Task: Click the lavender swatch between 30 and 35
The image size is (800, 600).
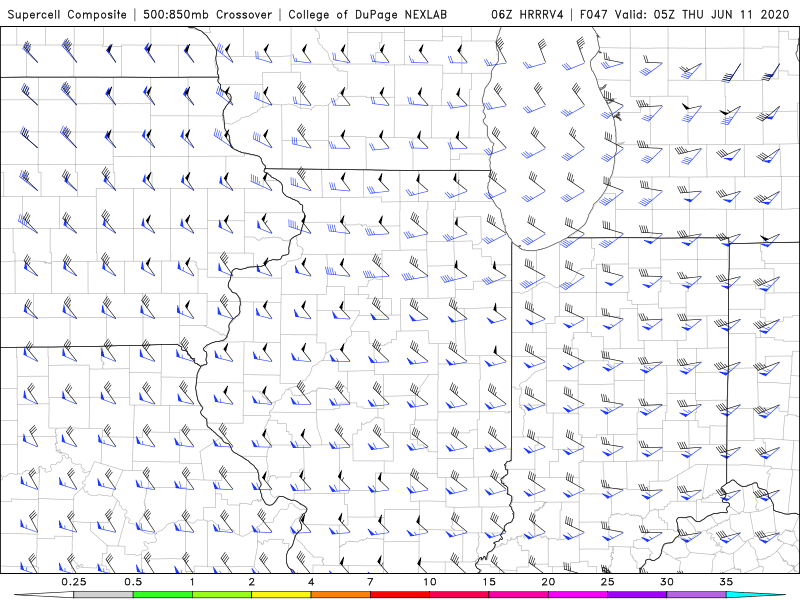Action: (696, 595)
